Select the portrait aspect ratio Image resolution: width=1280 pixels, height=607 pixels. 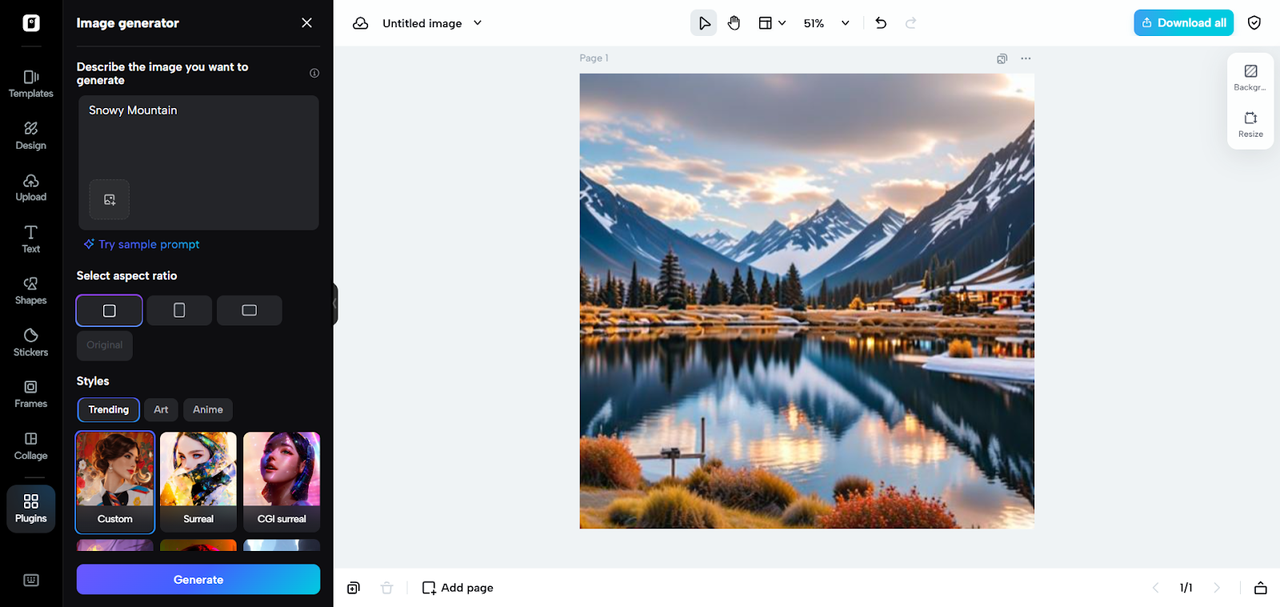click(178, 310)
